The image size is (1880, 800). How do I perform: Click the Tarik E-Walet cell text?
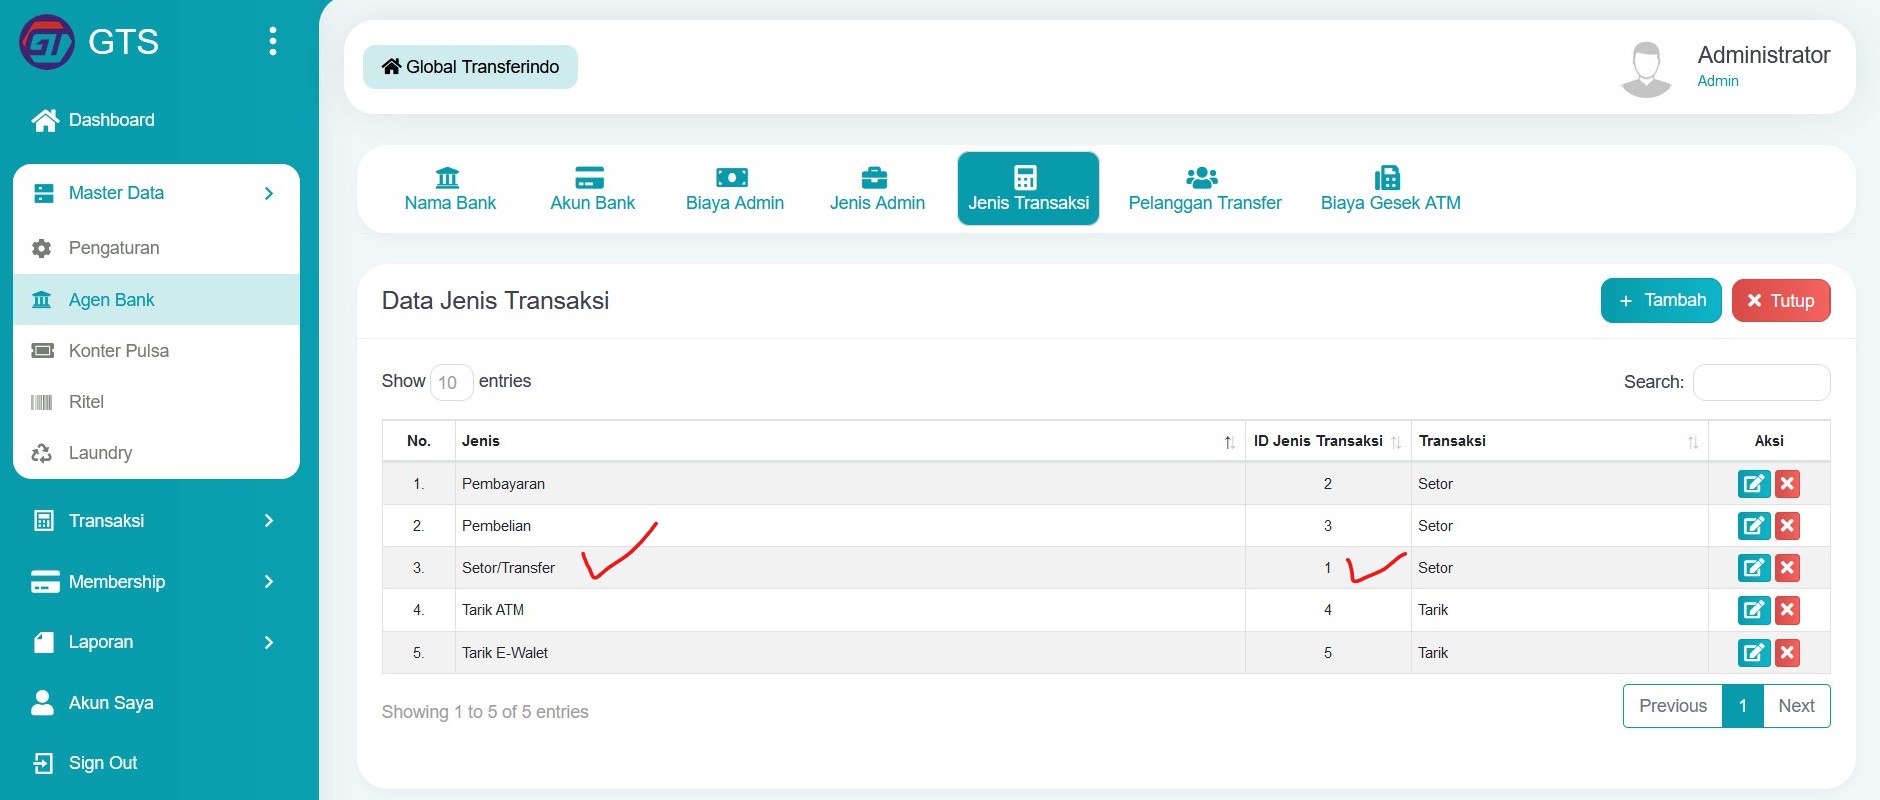click(505, 653)
